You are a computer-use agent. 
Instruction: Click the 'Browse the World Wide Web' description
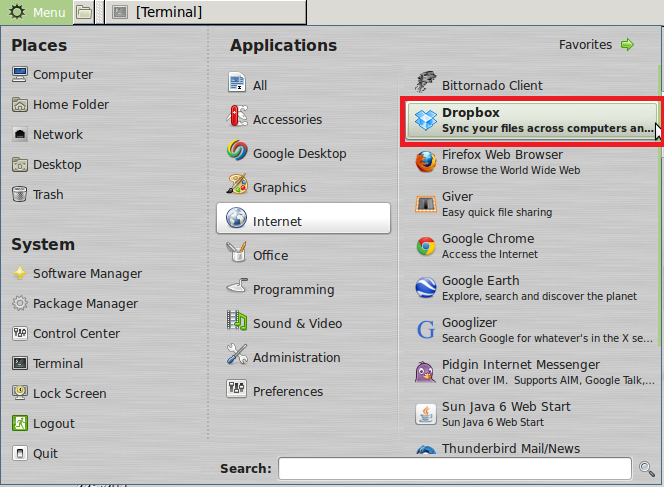pyautogui.click(x=511, y=170)
